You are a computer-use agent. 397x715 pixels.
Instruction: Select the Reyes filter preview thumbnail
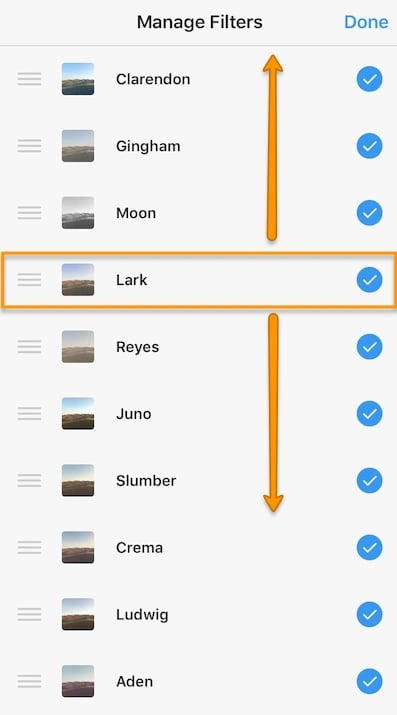point(78,347)
